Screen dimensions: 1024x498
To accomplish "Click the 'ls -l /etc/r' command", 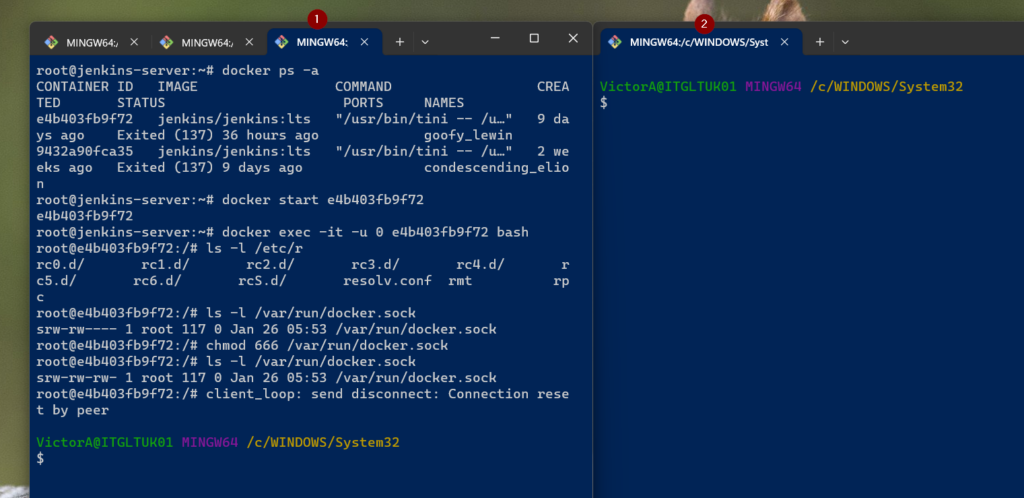I will click(254, 249).
